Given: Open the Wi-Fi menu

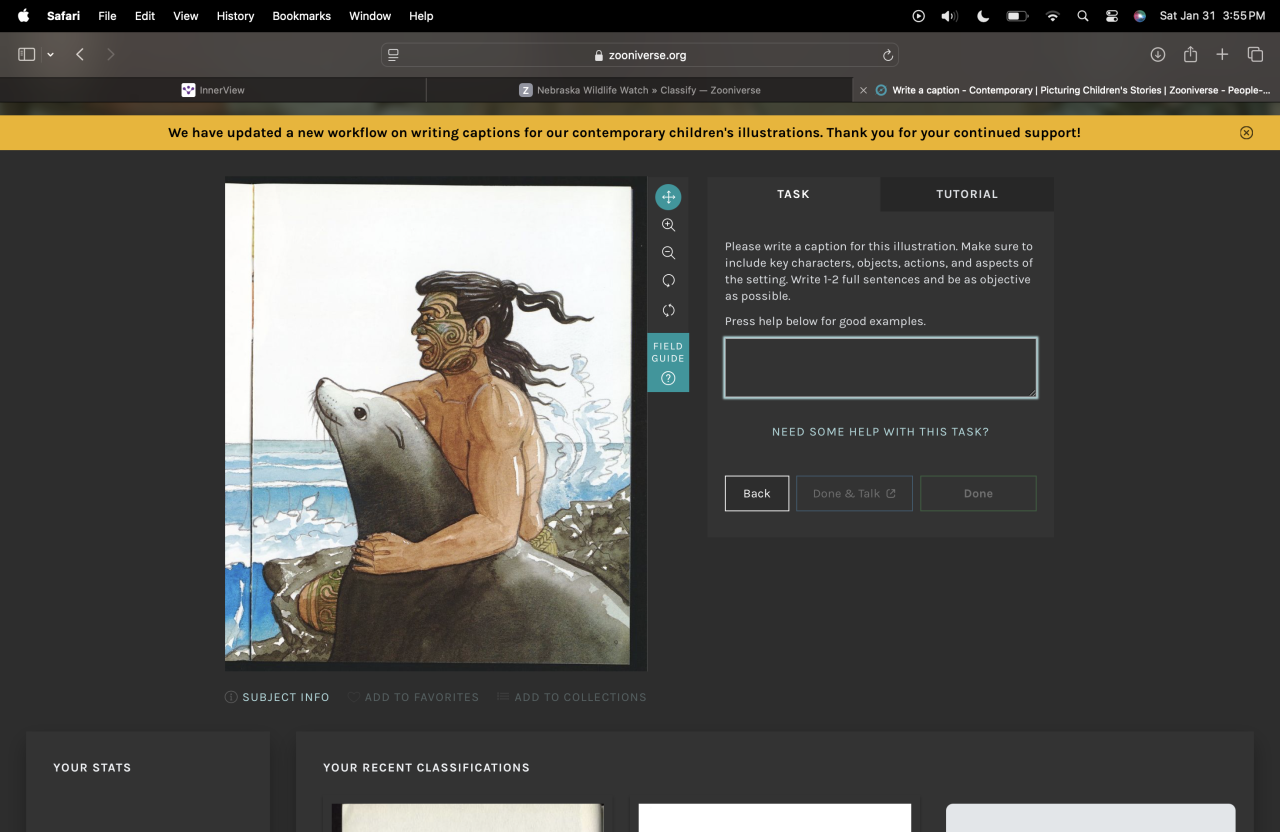Looking at the screenshot, I should (x=1052, y=16).
